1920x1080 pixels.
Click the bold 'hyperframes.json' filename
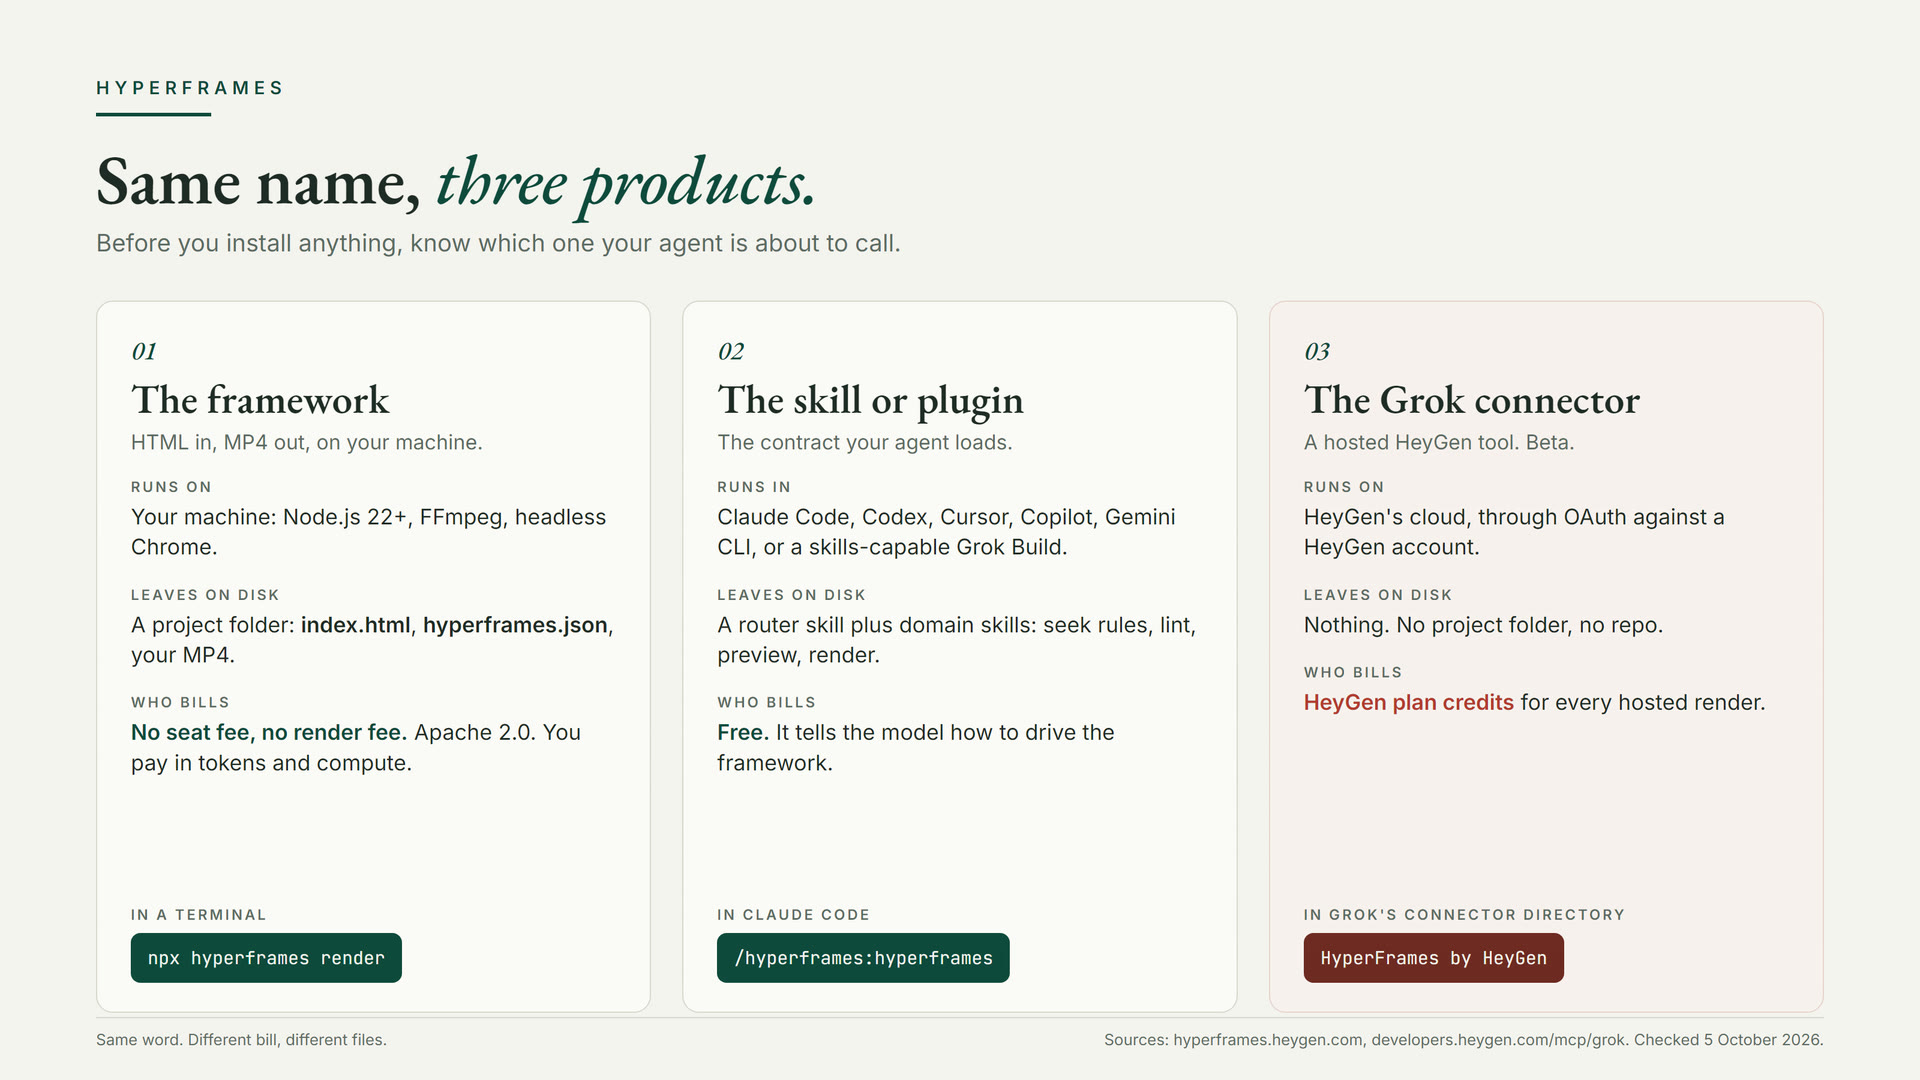tap(515, 625)
